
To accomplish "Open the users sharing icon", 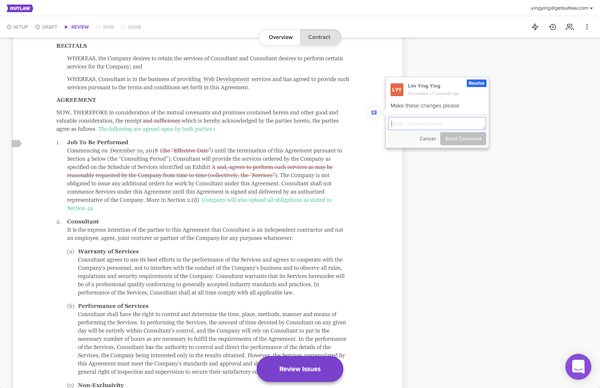I will coord(569,27).
